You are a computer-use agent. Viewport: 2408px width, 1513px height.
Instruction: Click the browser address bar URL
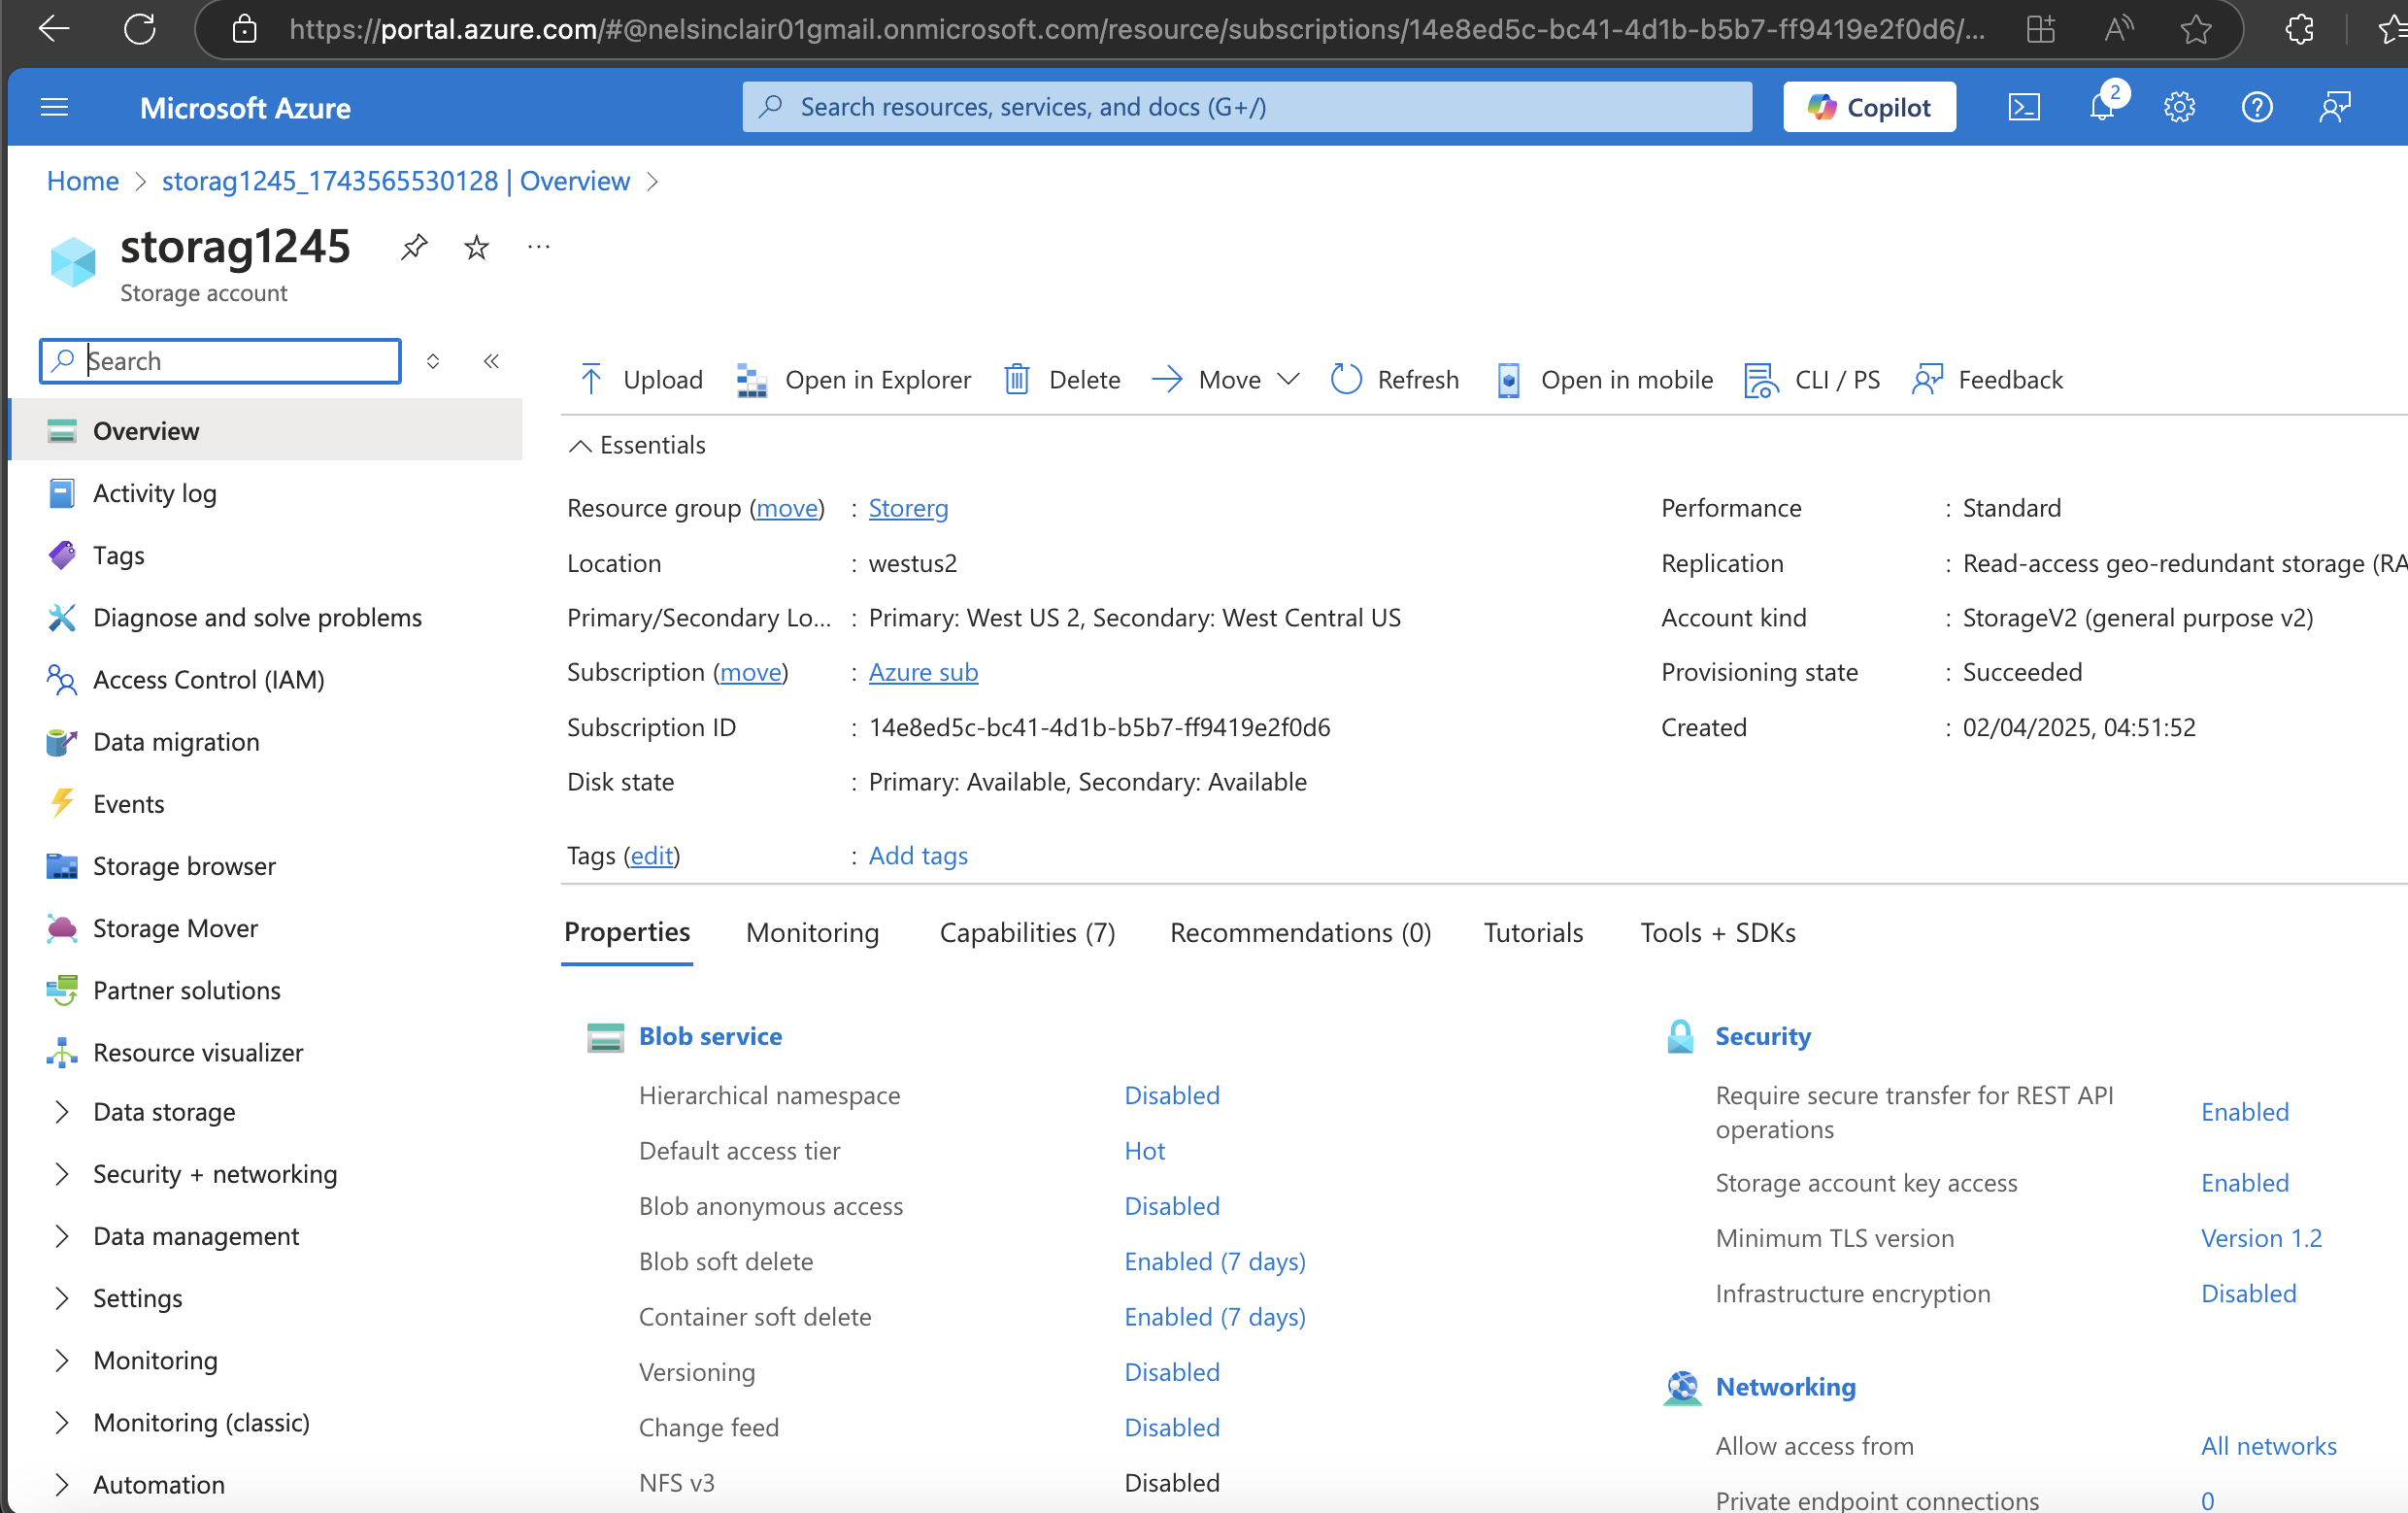(x=1136, y=29)
